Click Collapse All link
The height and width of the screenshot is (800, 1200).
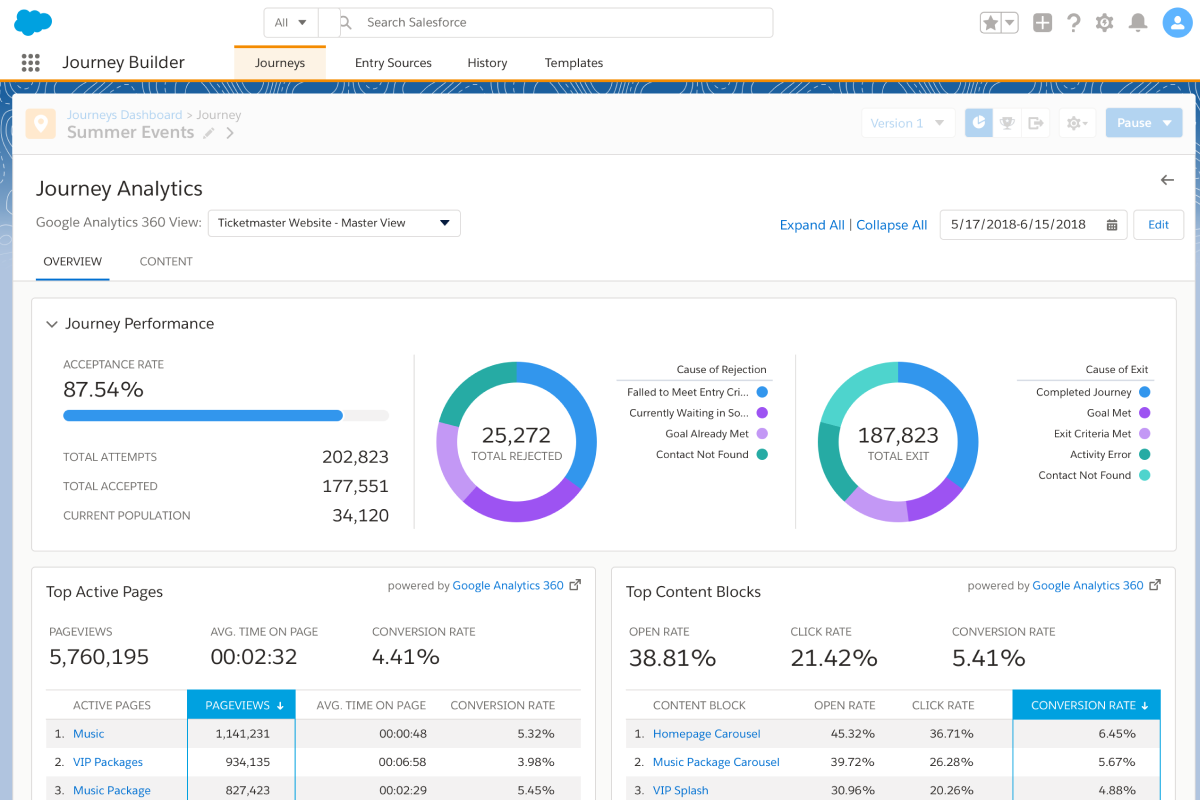tap(892, 225)
